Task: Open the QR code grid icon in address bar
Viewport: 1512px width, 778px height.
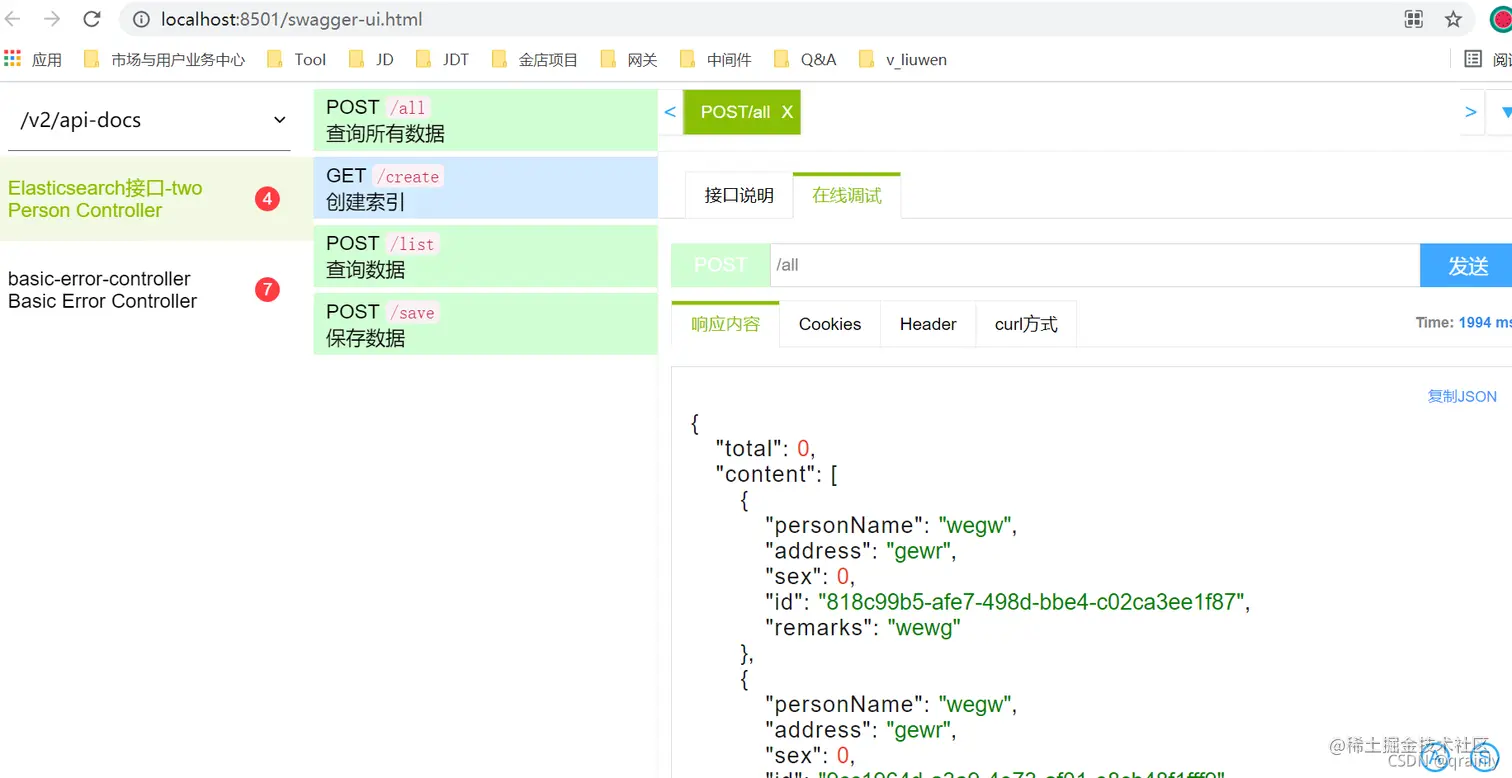Action: coord(1413,19)
